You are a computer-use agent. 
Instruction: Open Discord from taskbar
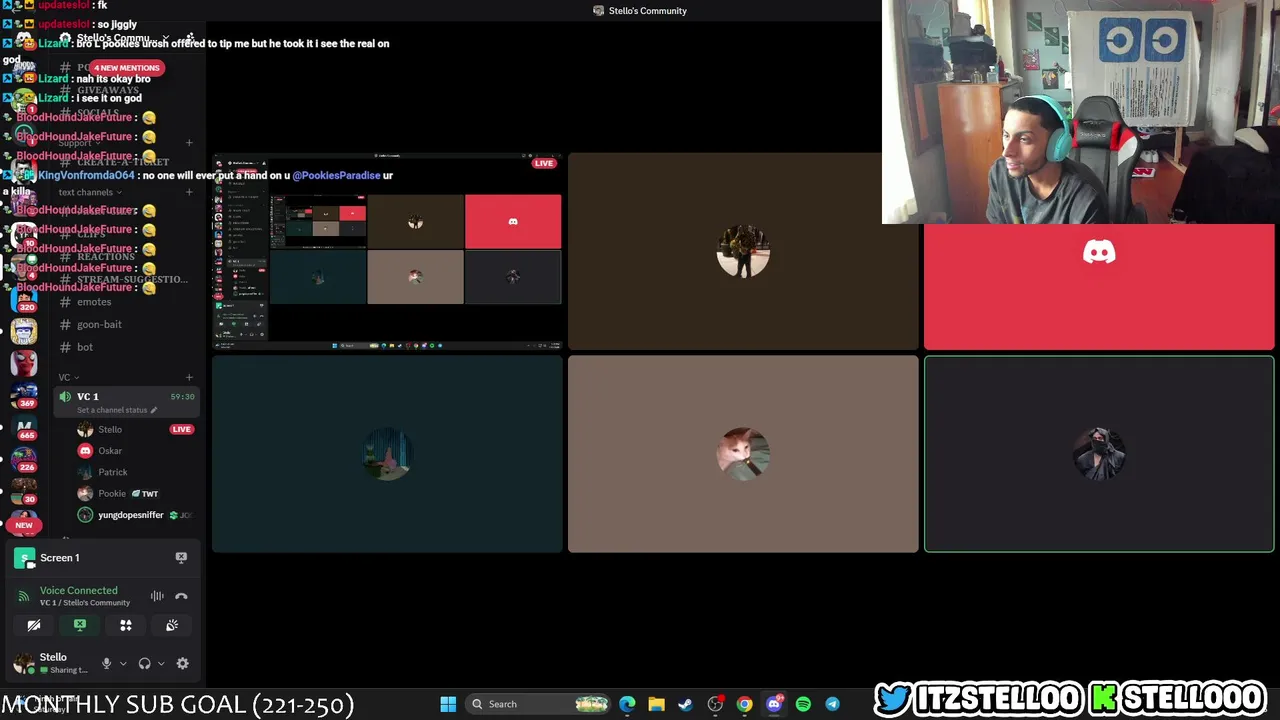pyautogui.click(x=774, y=704)
